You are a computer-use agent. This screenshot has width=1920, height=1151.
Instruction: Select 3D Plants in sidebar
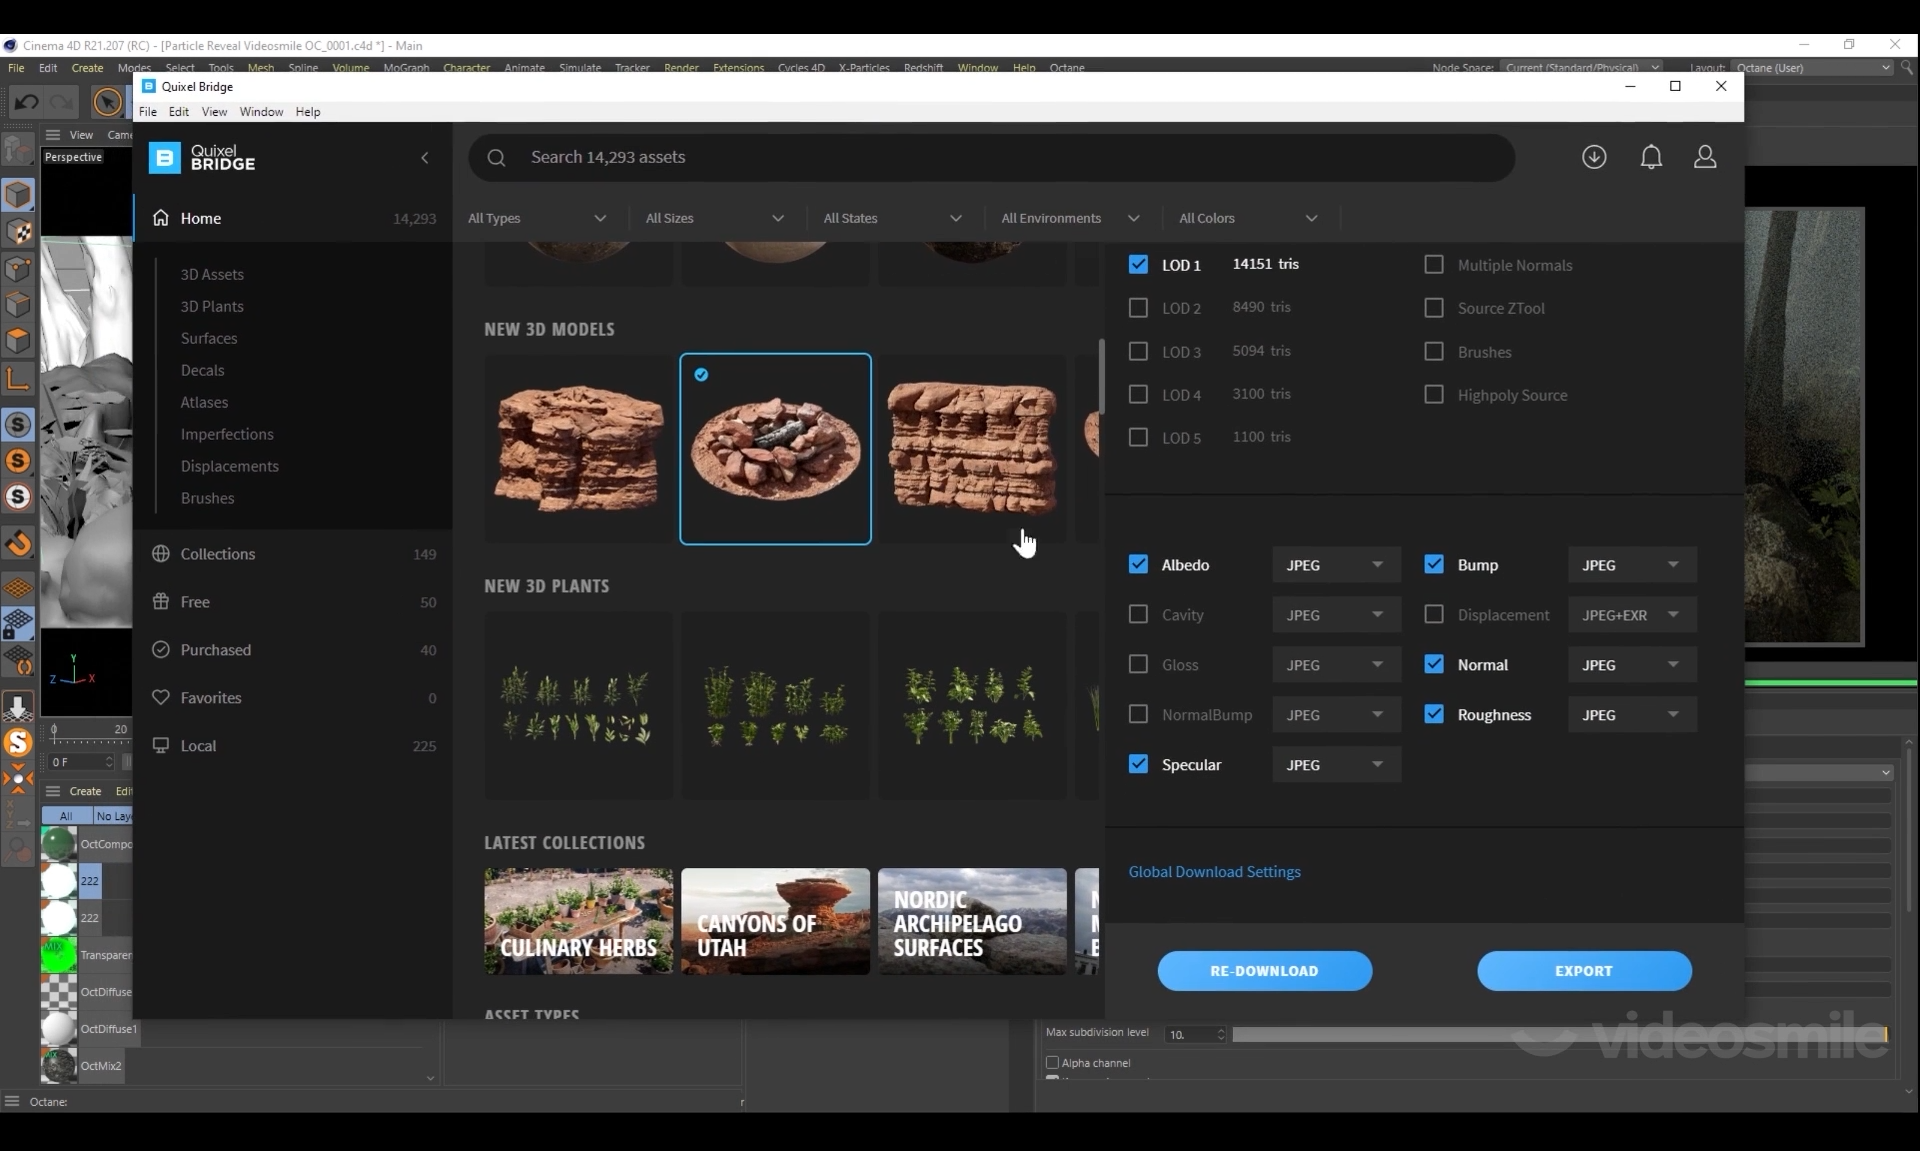[212, 306]
